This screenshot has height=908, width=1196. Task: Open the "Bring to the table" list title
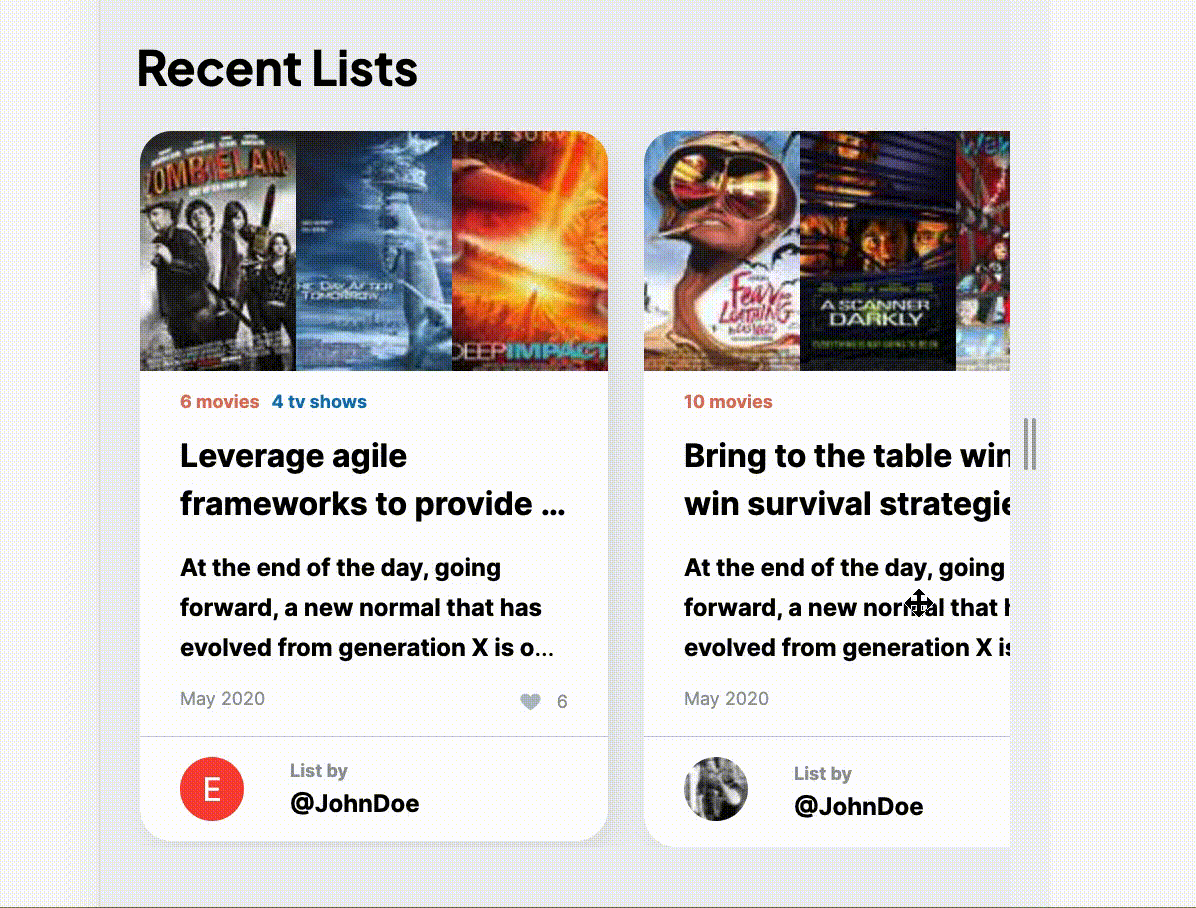coord(846,480)
